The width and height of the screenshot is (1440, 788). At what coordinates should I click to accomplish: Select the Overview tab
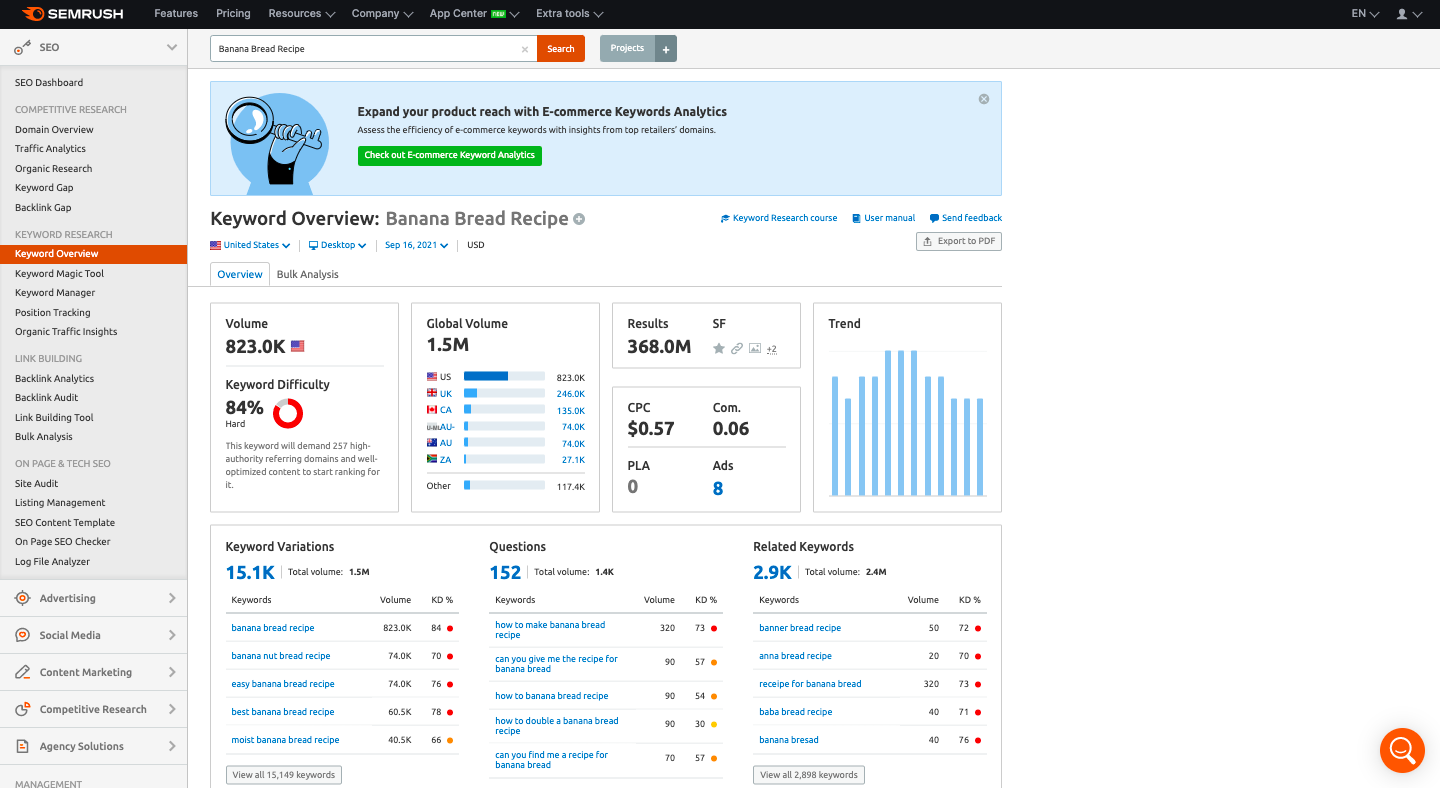pyautogui.click(x=240, y=274)
